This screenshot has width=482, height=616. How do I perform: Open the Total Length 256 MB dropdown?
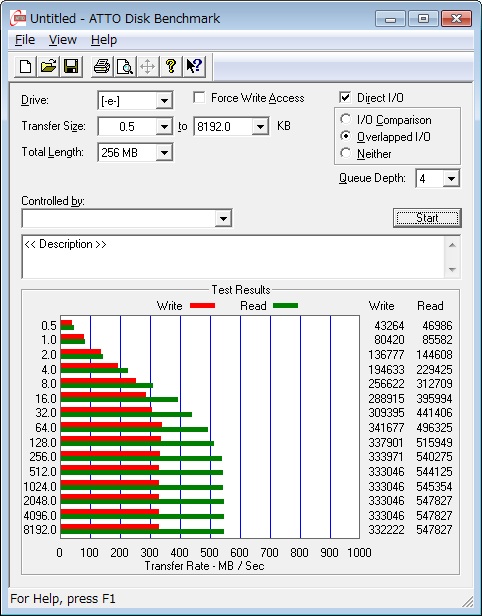[x=164, y=152]
